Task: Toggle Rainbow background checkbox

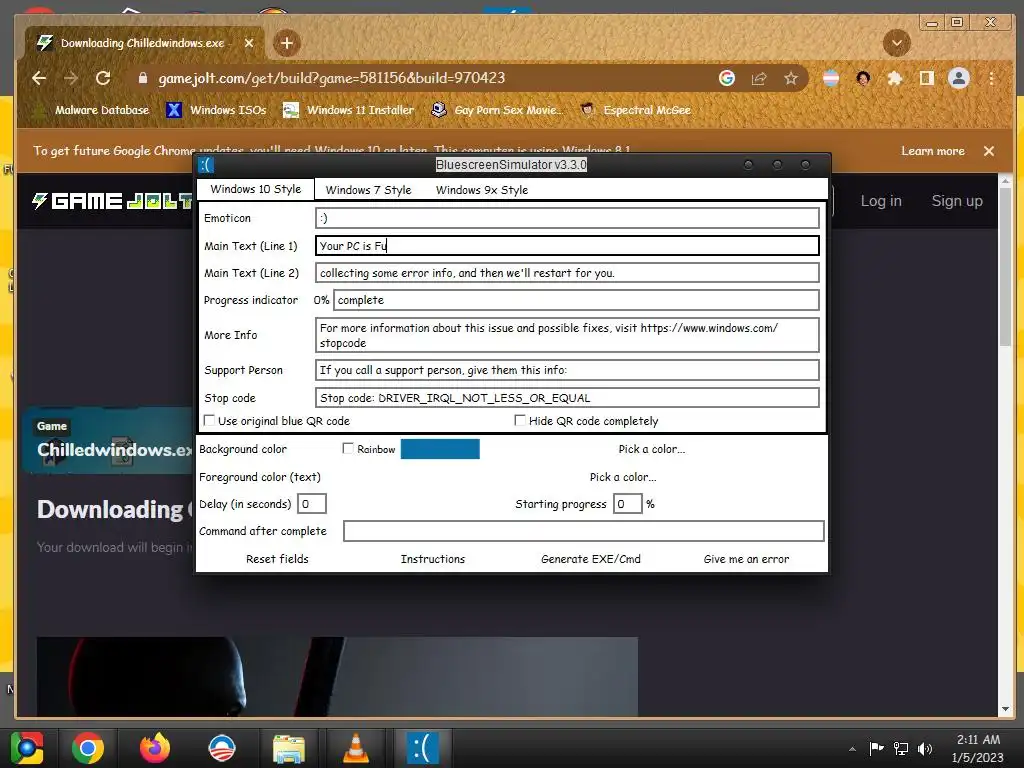Action: (x=348, y=449)
